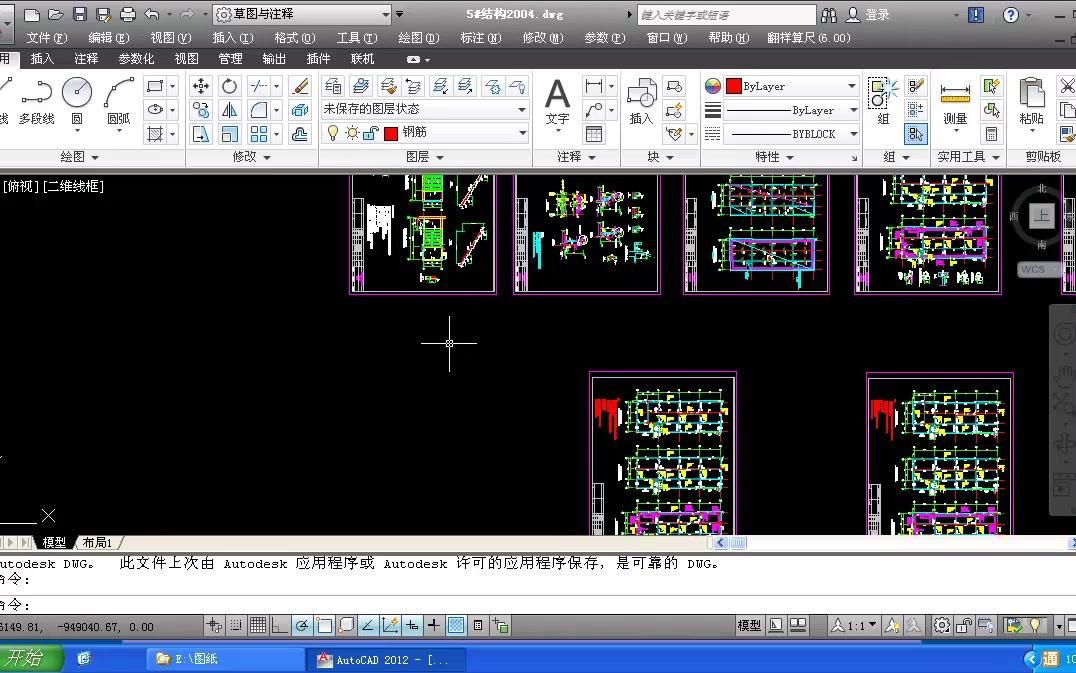
Task: Expand the 特性 panel
Action: coord(774,157)
